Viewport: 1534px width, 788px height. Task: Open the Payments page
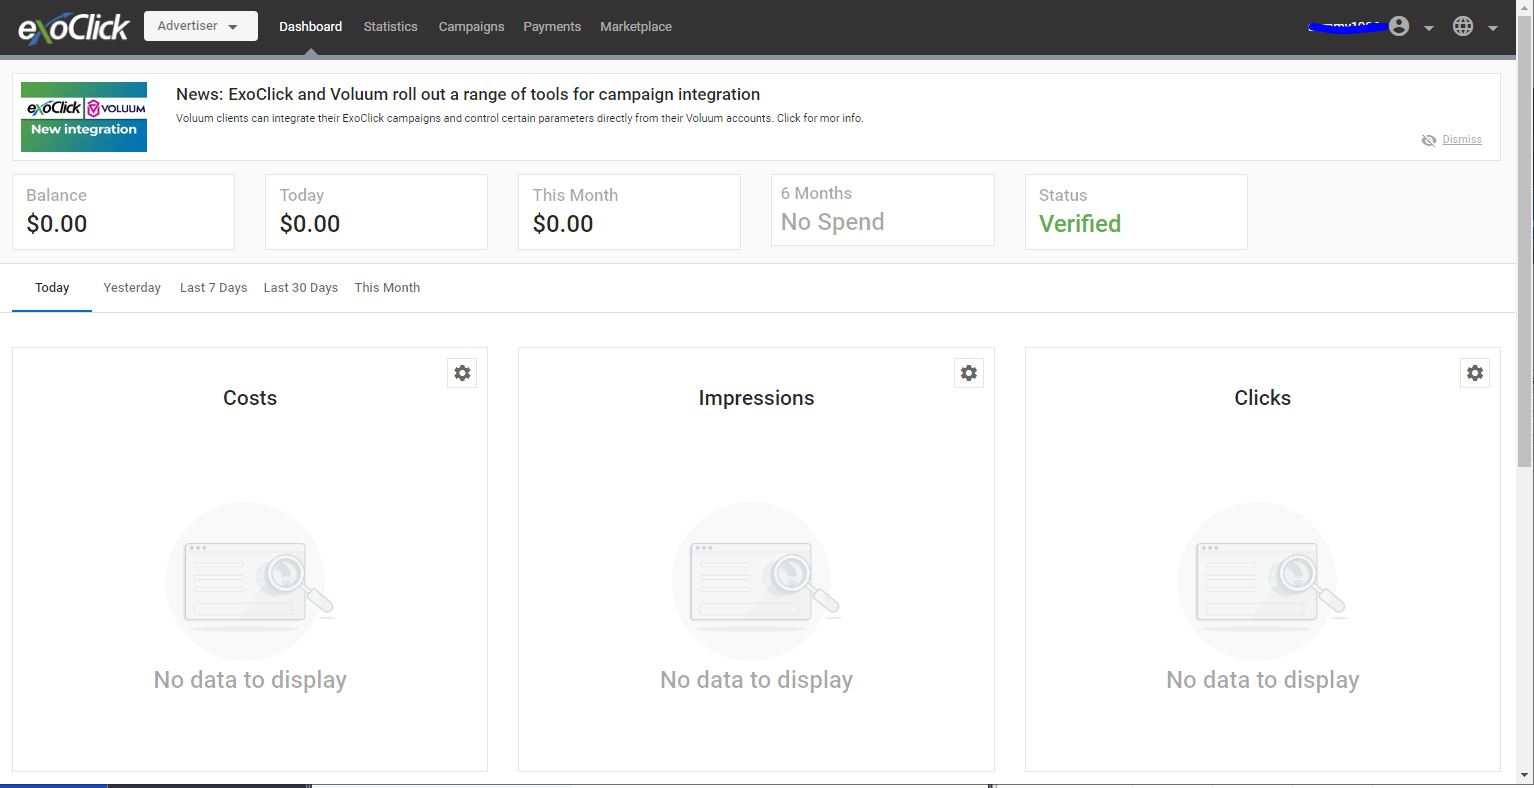pos(552,27)
